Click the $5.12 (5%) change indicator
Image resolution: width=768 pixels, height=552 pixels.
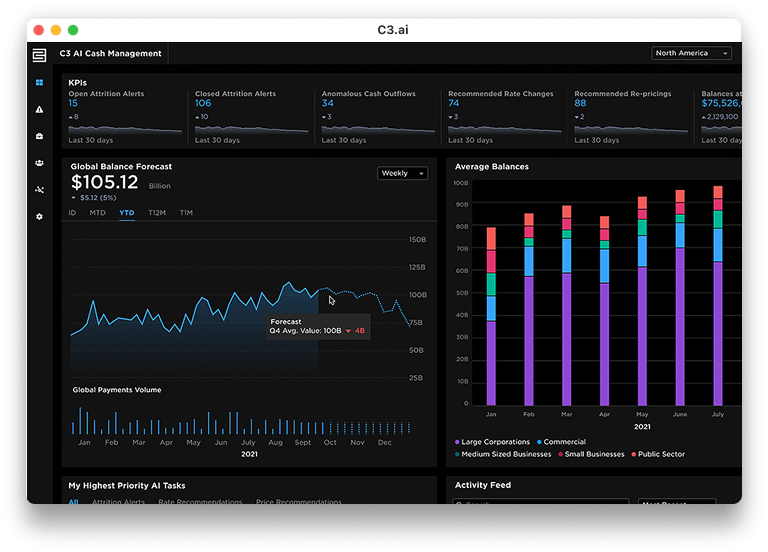[94, 198]
